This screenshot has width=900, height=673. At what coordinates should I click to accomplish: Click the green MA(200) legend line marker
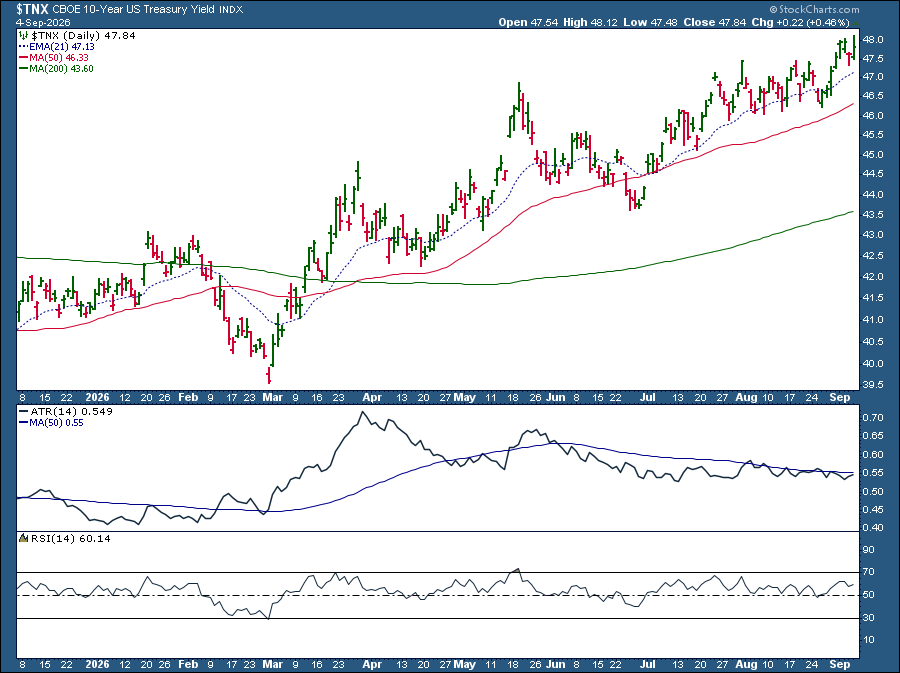point(24,68)
